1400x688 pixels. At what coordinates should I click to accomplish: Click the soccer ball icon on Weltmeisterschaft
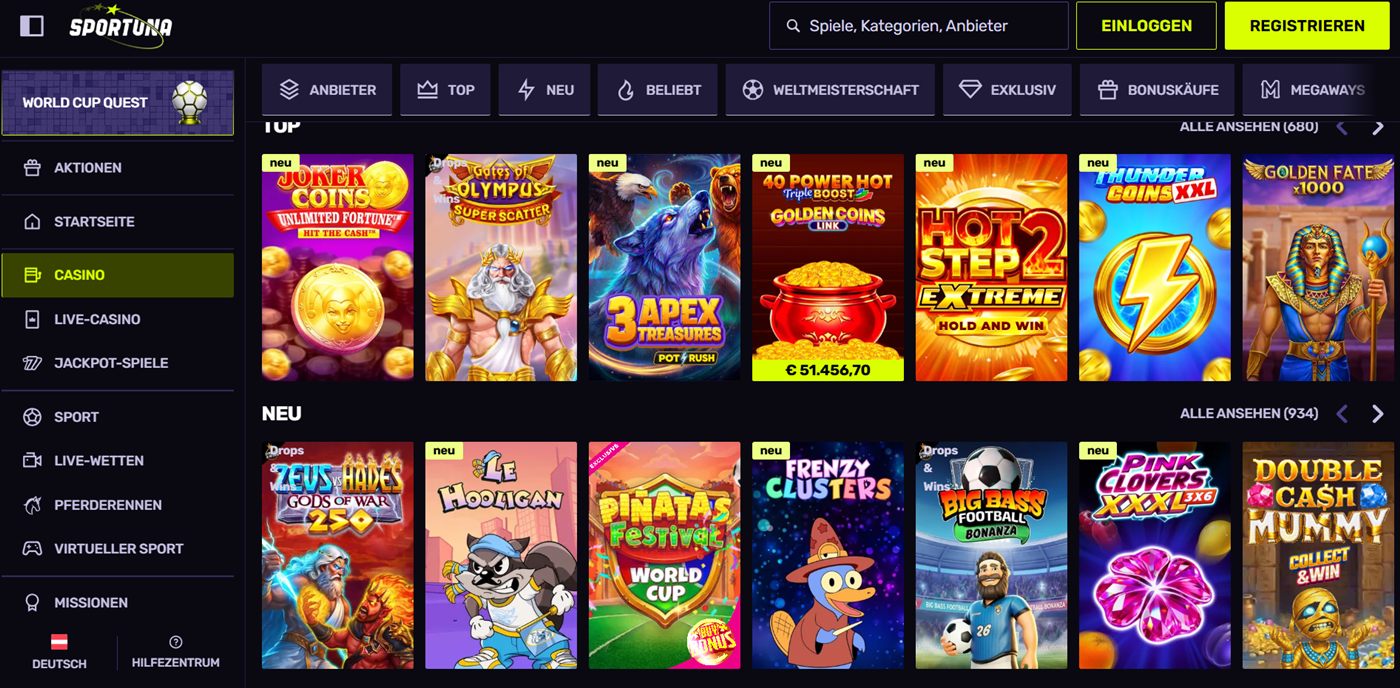pos(753,90)
